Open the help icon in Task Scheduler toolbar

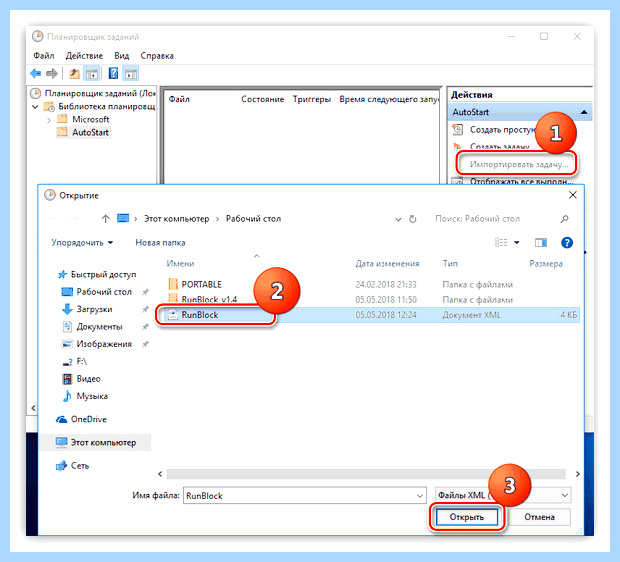click(113, 74)
